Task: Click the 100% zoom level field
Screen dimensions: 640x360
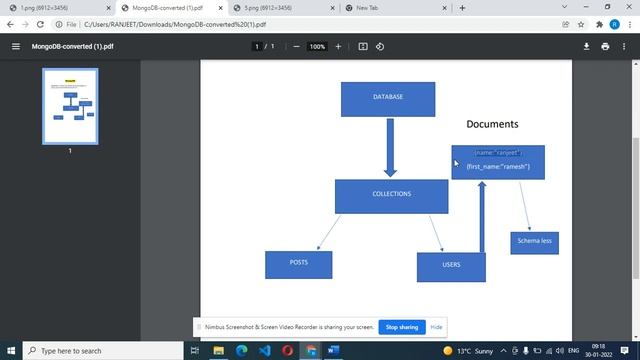Action: point(317,47)
